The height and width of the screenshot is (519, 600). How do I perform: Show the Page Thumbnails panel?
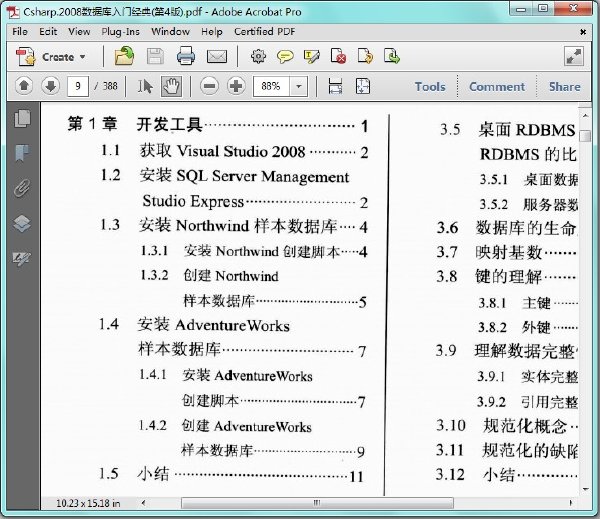22,118
